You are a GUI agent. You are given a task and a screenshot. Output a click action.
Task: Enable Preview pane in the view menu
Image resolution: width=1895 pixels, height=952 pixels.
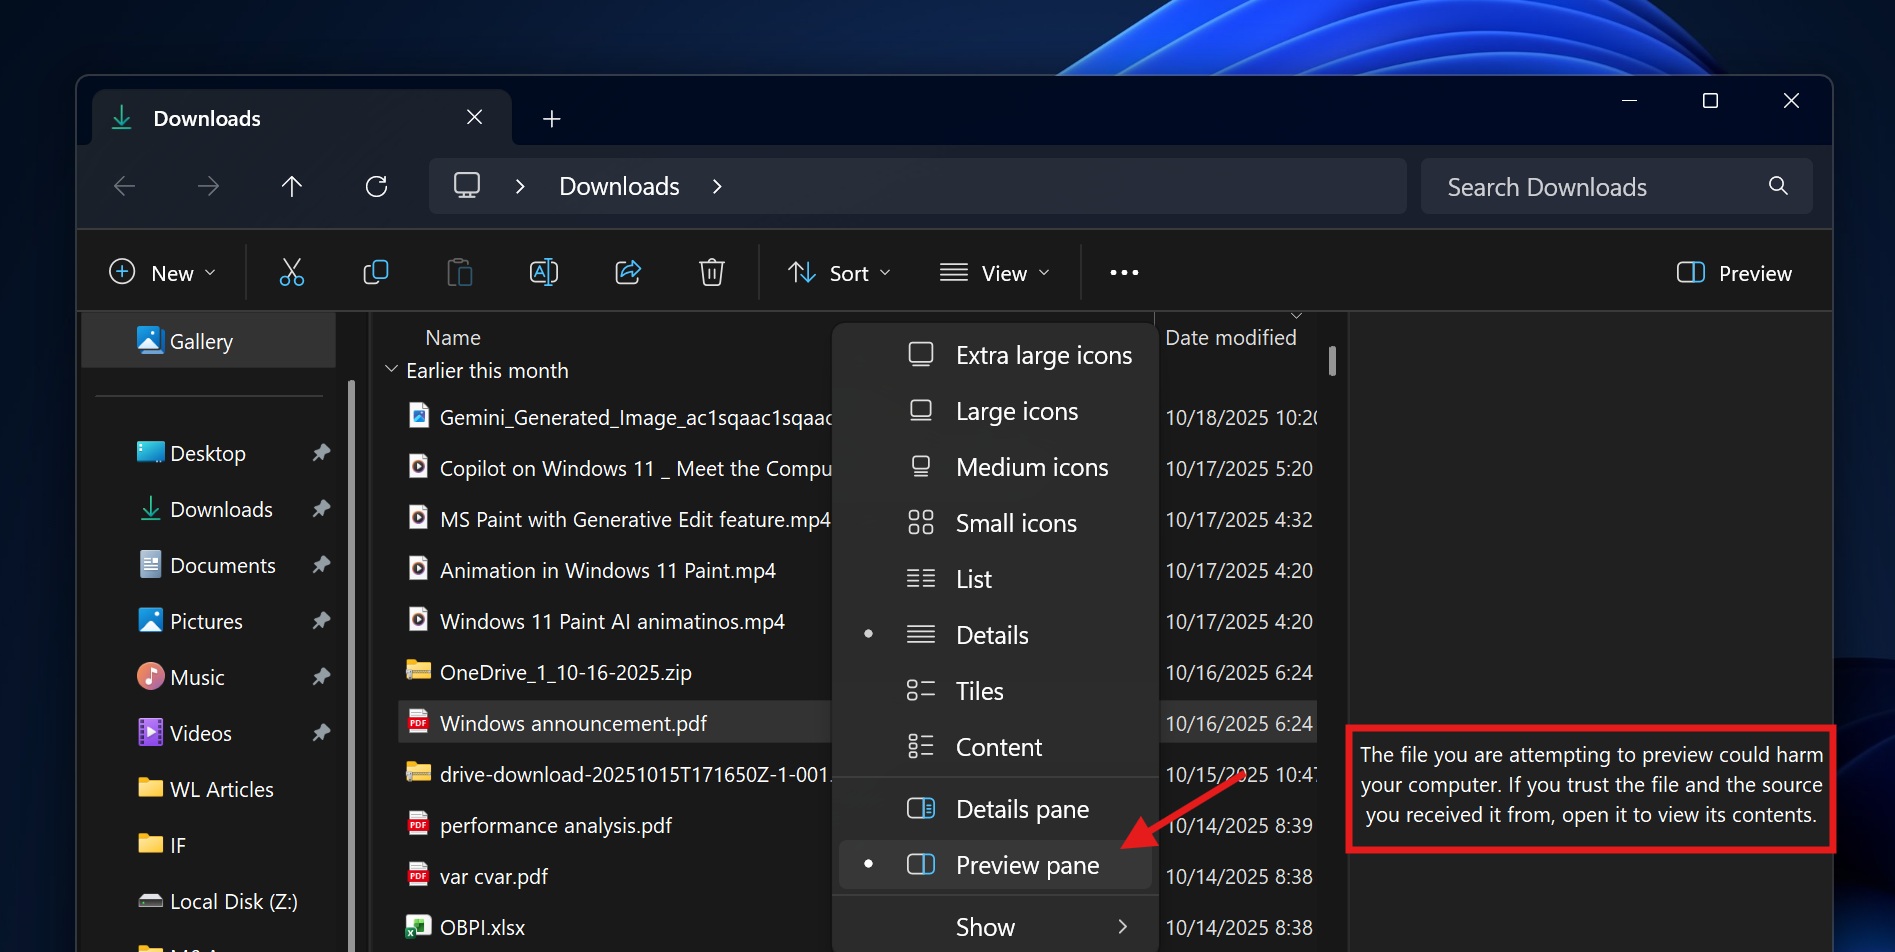[1026, 864]
